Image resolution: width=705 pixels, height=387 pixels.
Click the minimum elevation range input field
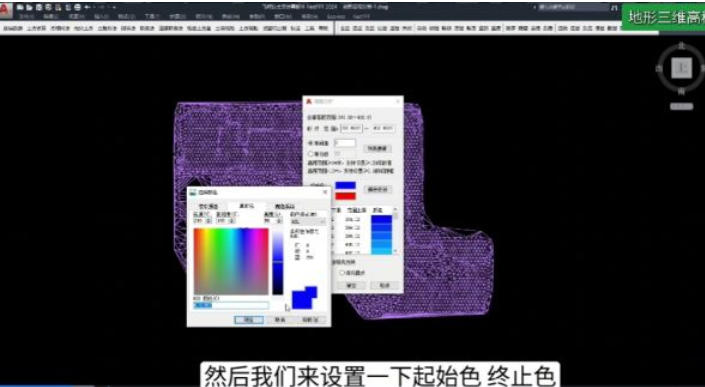tap(351, 129)
